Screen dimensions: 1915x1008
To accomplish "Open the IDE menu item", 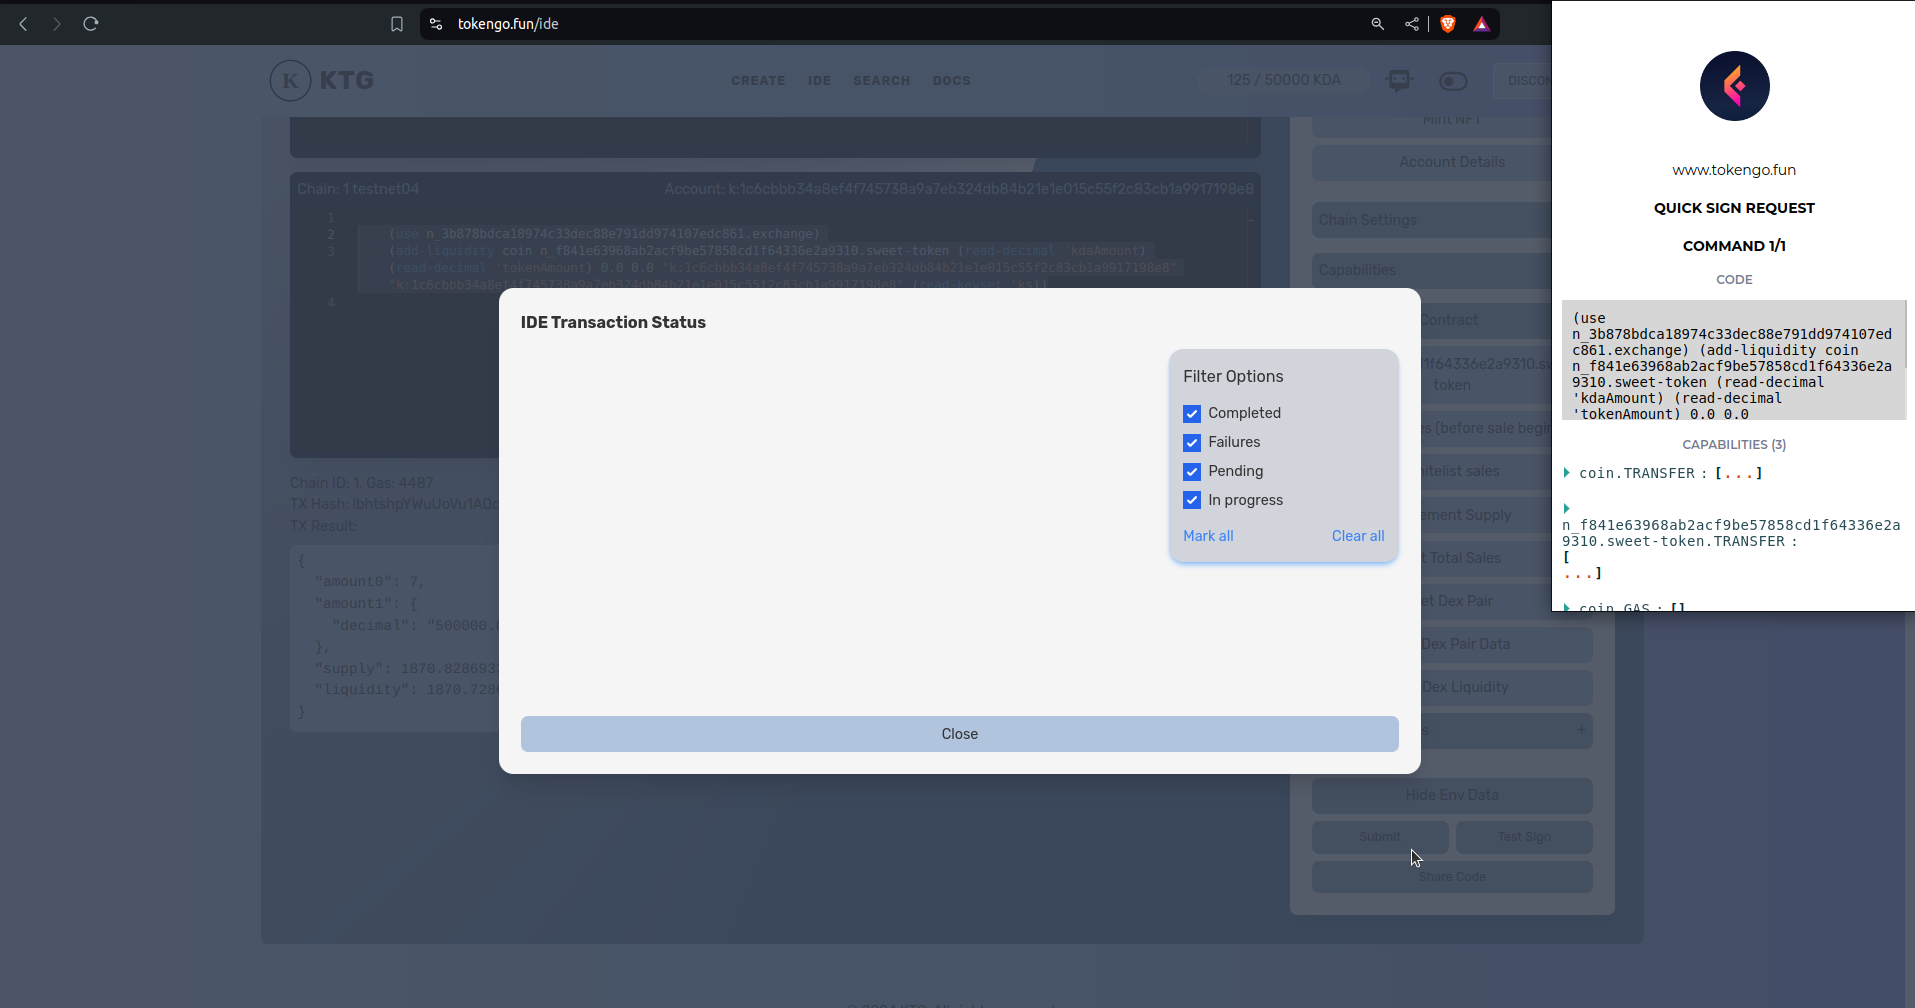I will coord(819,81).
